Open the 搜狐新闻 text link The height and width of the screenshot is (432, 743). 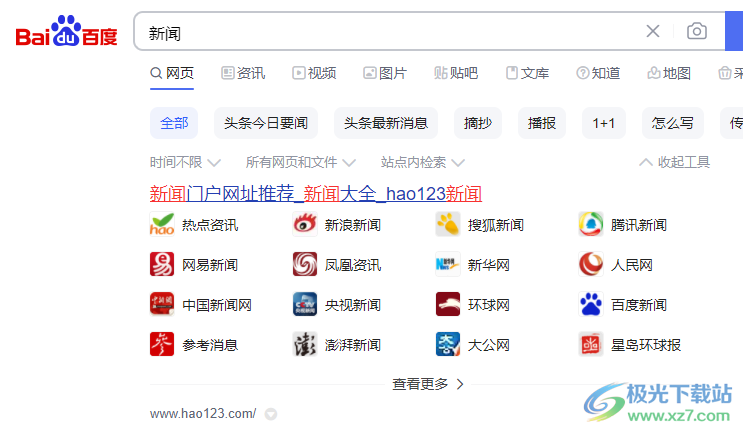[x=496, y=225]
